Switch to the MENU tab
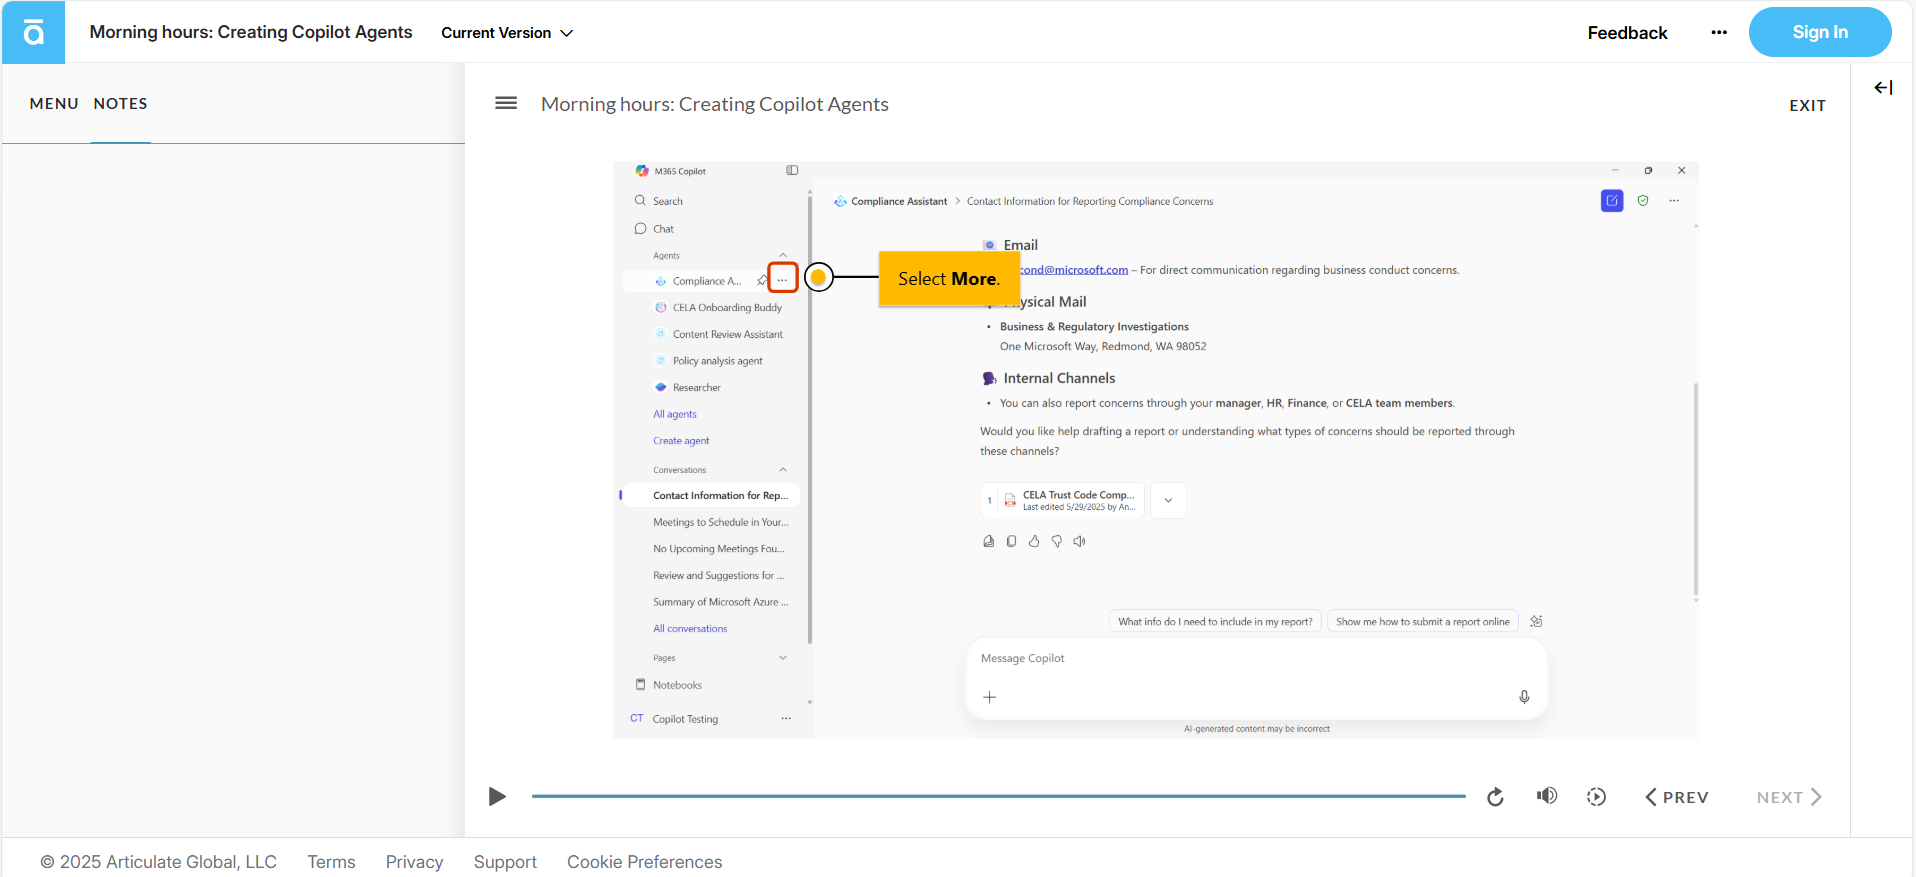This screenshot has height=877, width=1916. point(54,104)
